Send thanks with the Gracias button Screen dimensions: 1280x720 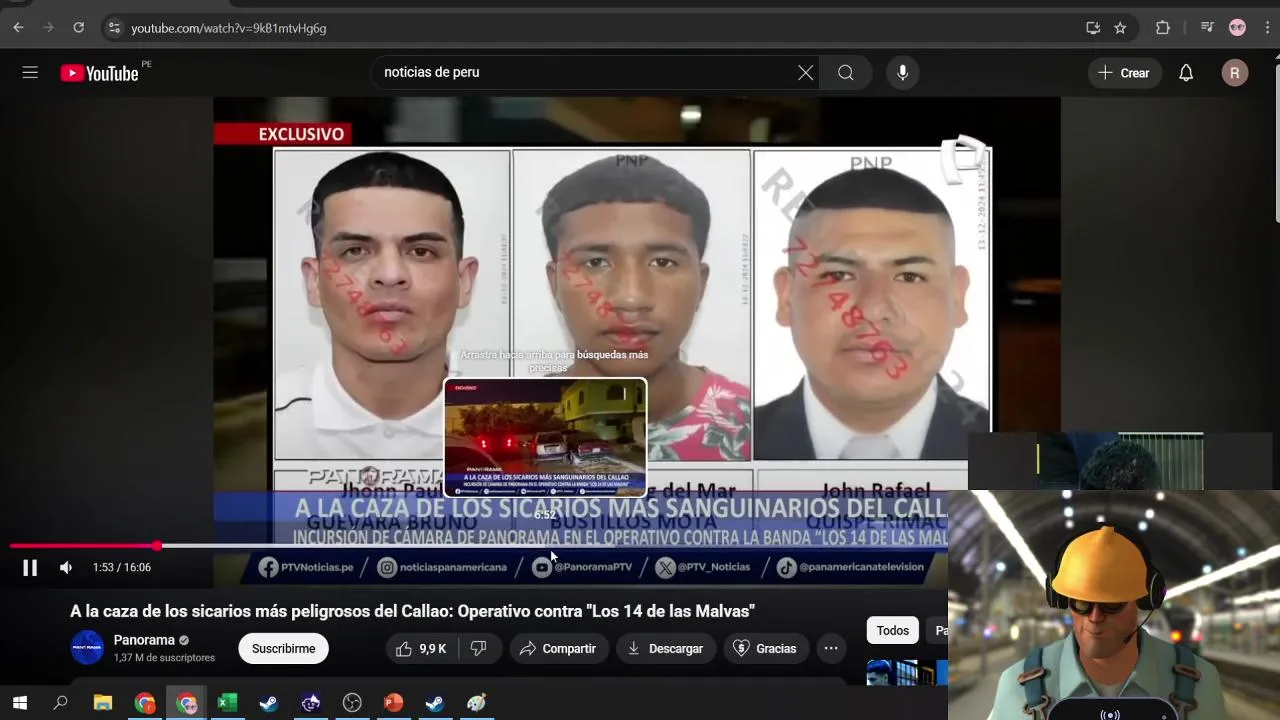click(765, 649)
